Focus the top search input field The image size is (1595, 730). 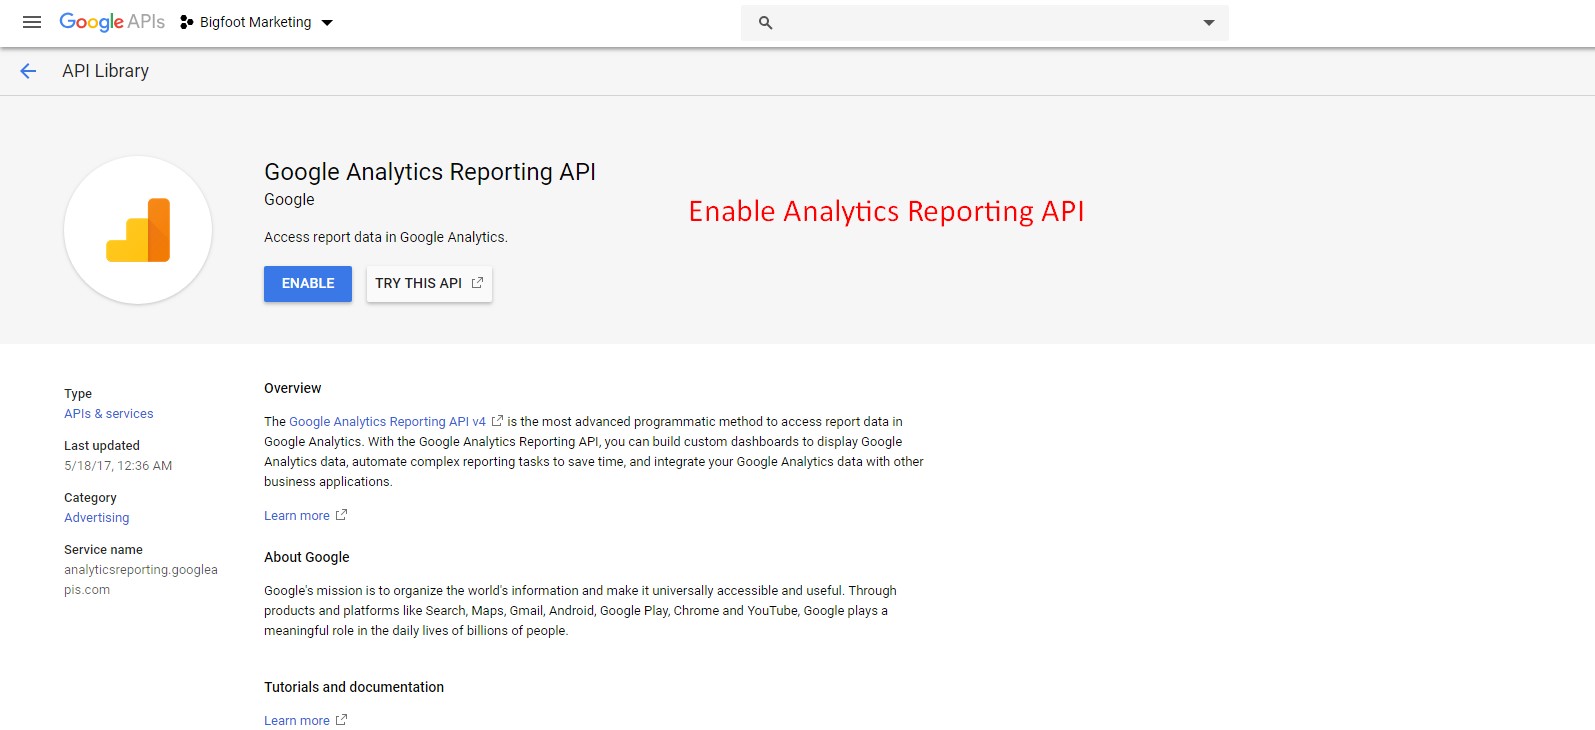tap(985, 23)
